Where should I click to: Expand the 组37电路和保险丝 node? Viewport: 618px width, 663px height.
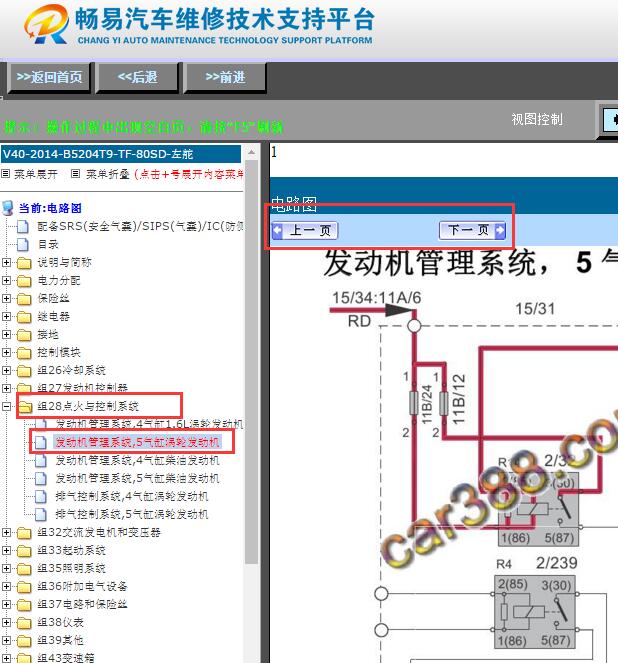6,604
